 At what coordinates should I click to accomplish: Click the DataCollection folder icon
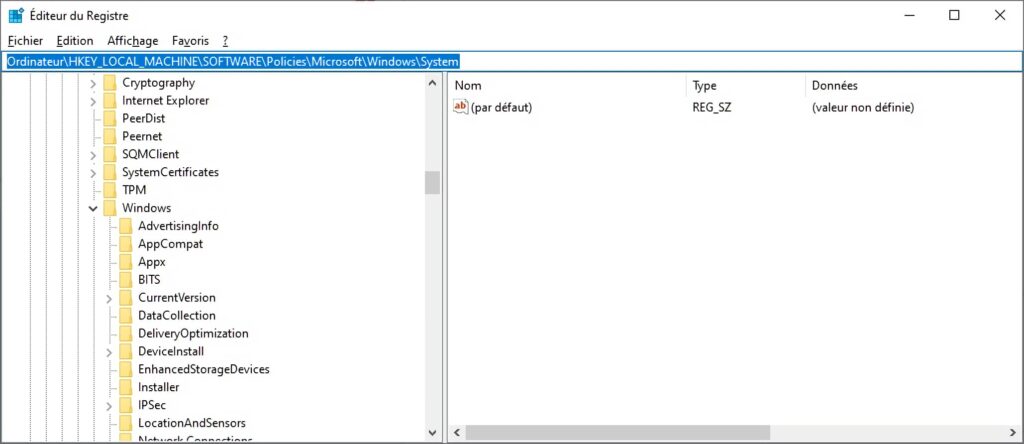tap(125, 315)
